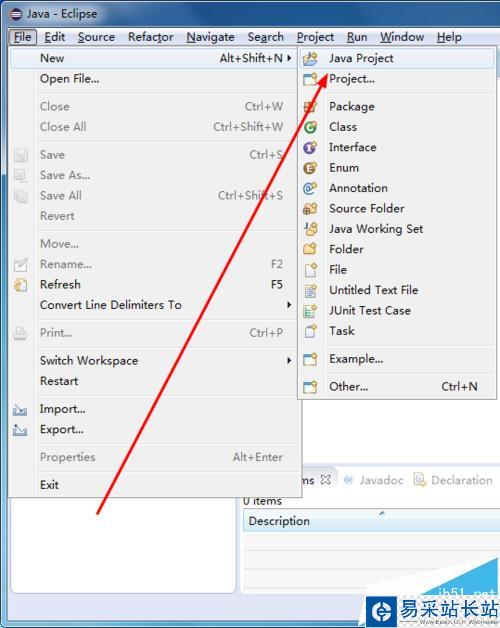Click the Java Working Set icon
Screen dimensions: 500x628
tap(310, 229)
